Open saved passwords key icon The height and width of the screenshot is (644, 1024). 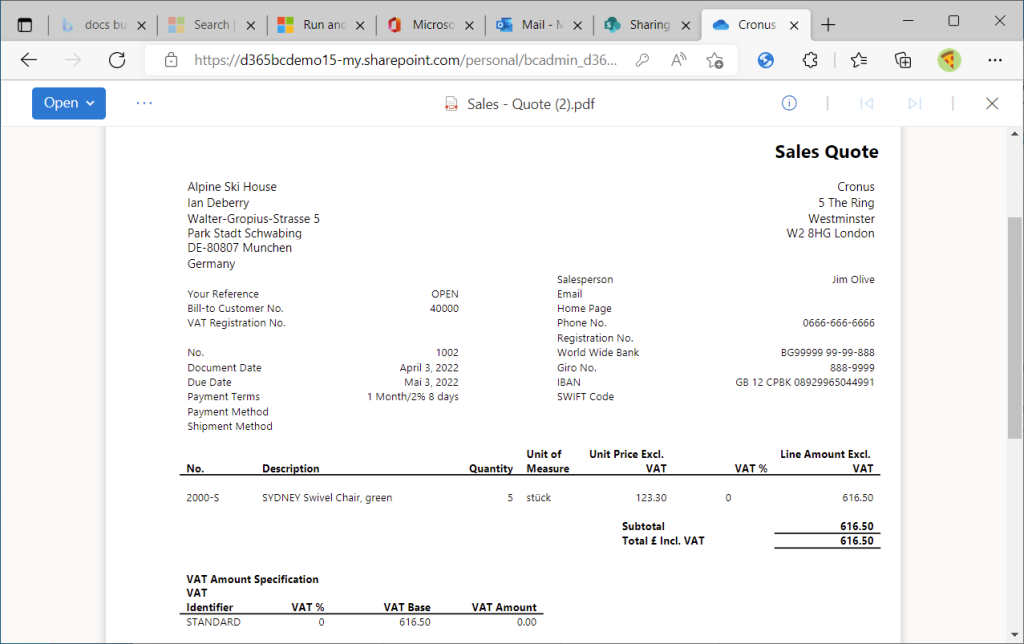[642, 60]
